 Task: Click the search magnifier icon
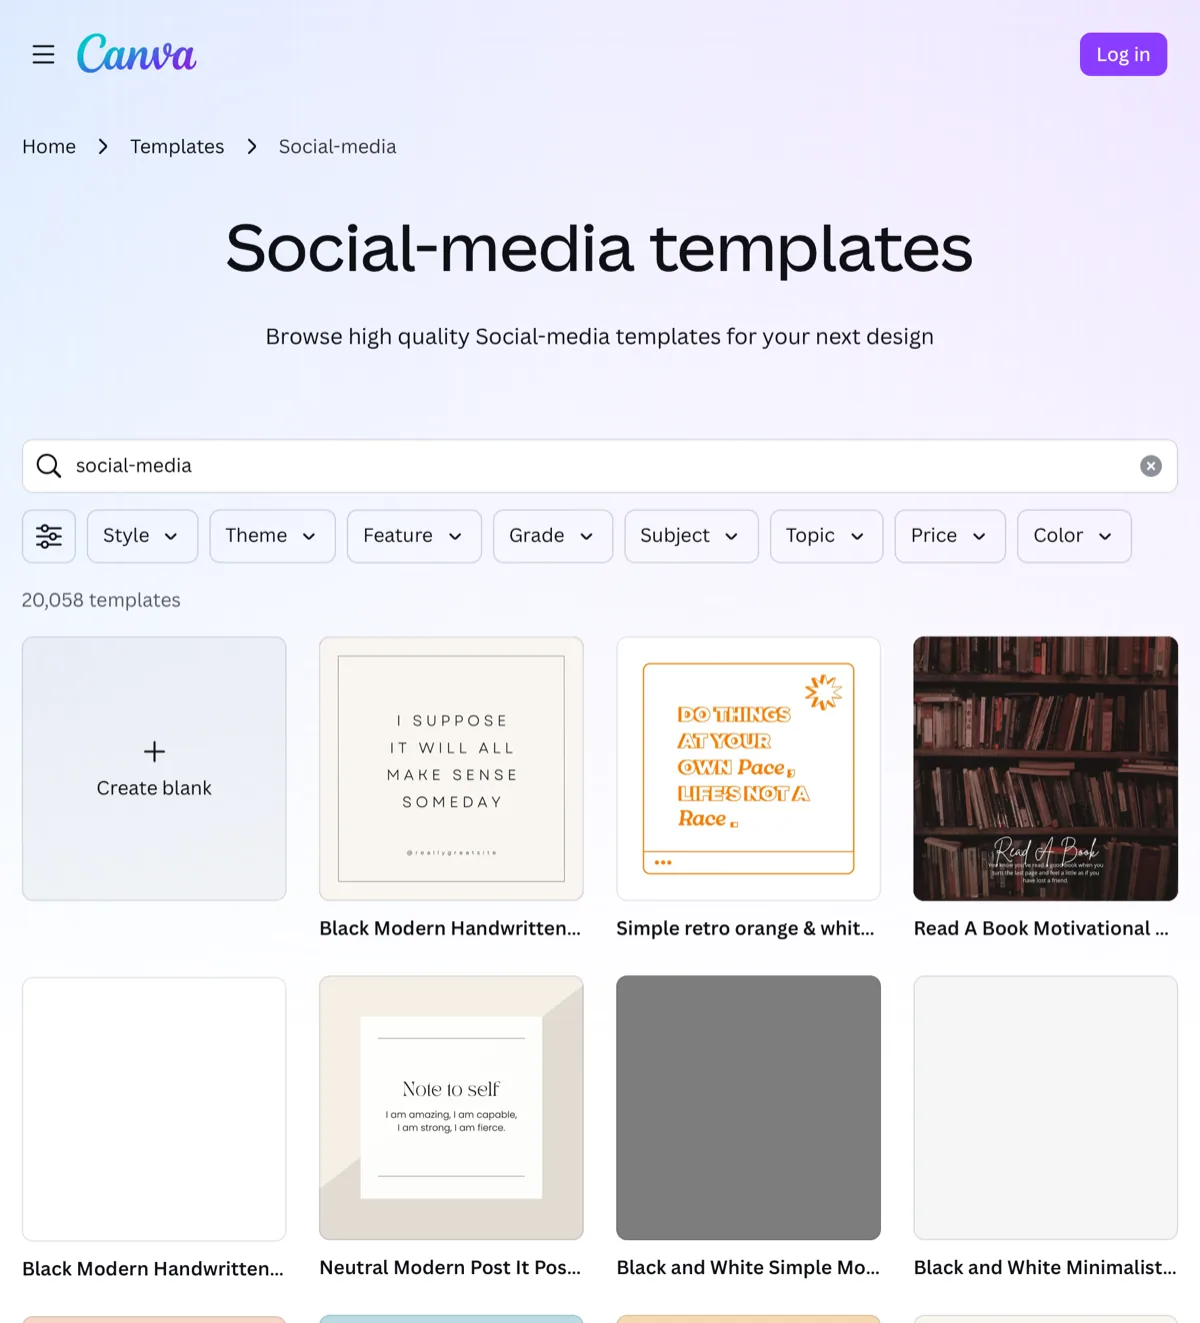point(48,466)
